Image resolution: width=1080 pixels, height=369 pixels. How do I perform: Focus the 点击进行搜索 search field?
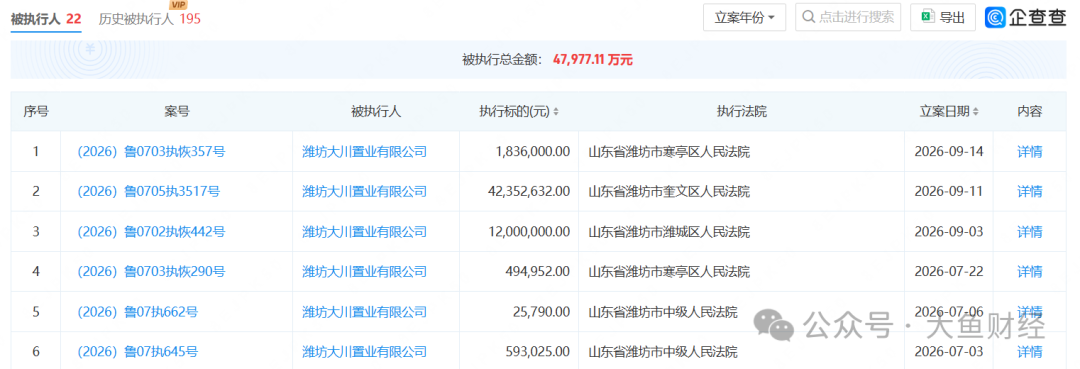[848, 18]
